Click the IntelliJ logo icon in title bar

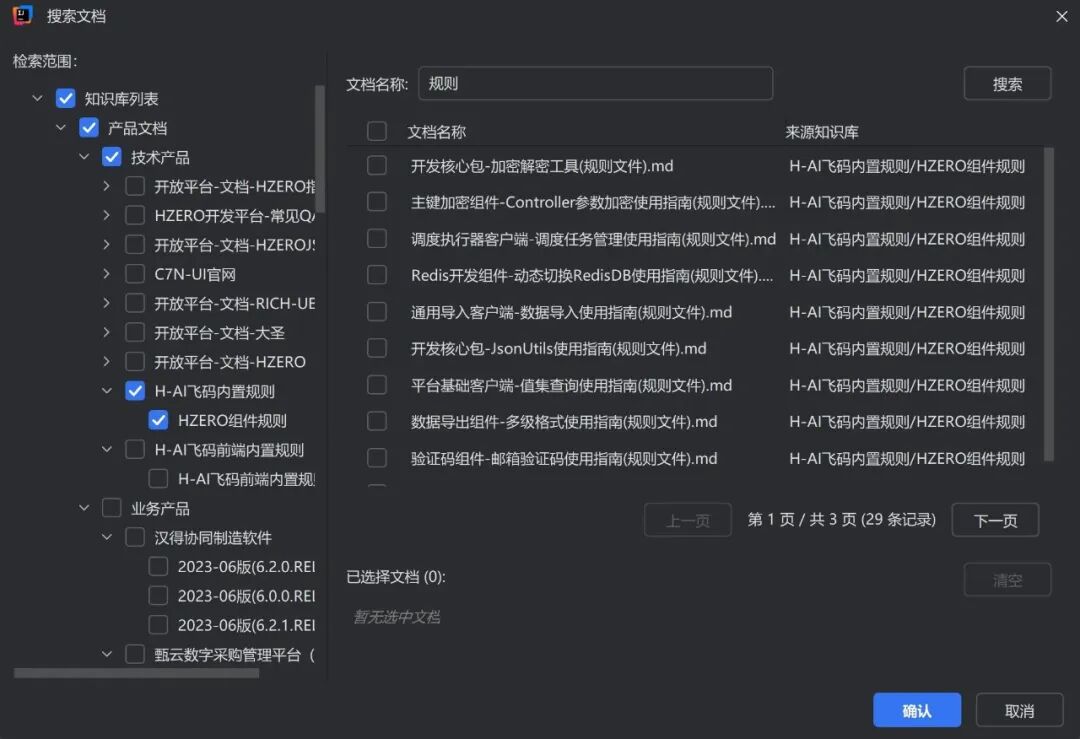[22, 15]
